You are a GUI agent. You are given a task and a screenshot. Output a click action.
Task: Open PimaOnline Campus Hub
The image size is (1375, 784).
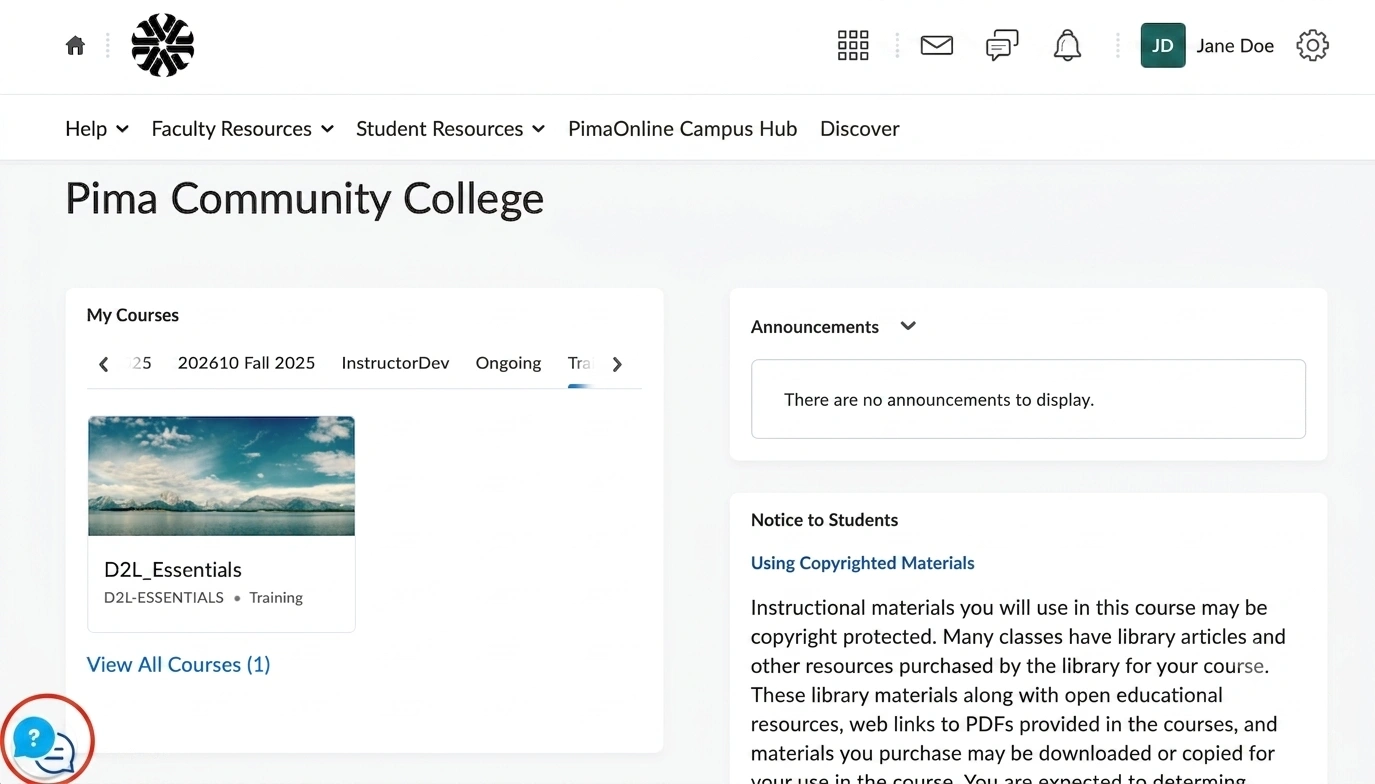pyautogui.click(x=683, y=129)
